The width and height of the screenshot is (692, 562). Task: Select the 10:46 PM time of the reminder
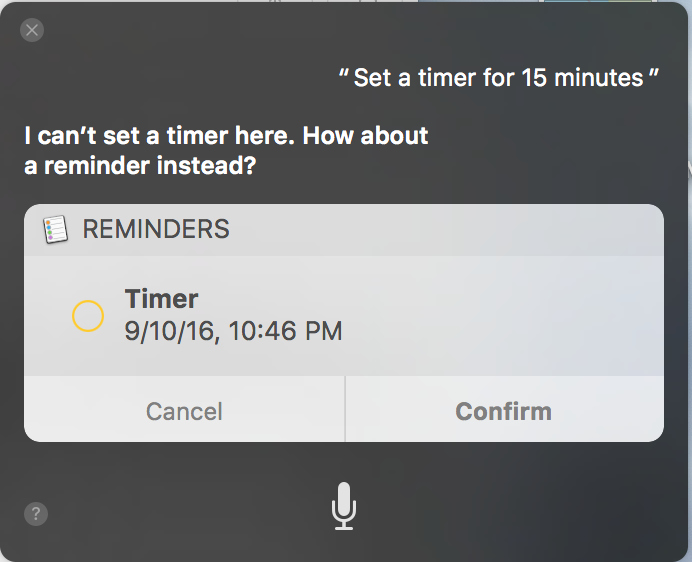pos(286,331)
